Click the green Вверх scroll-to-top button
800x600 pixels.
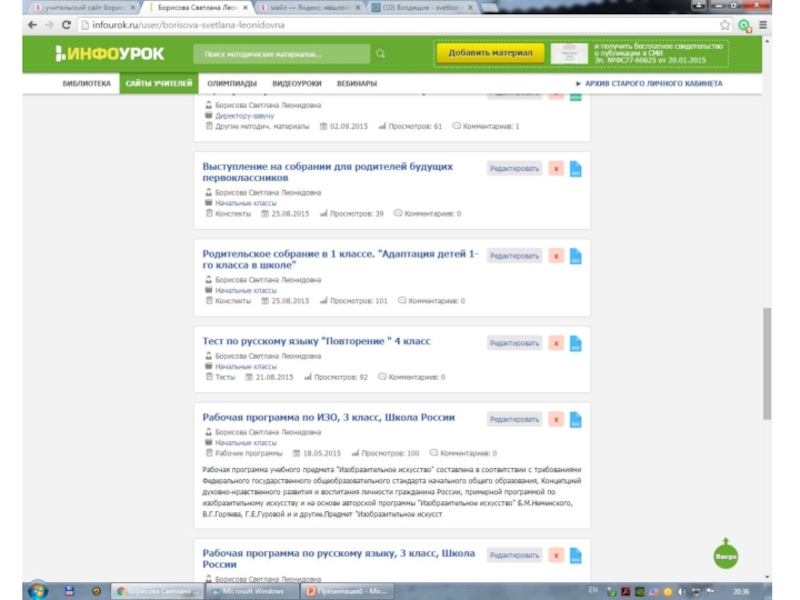(x=726, y=555)
